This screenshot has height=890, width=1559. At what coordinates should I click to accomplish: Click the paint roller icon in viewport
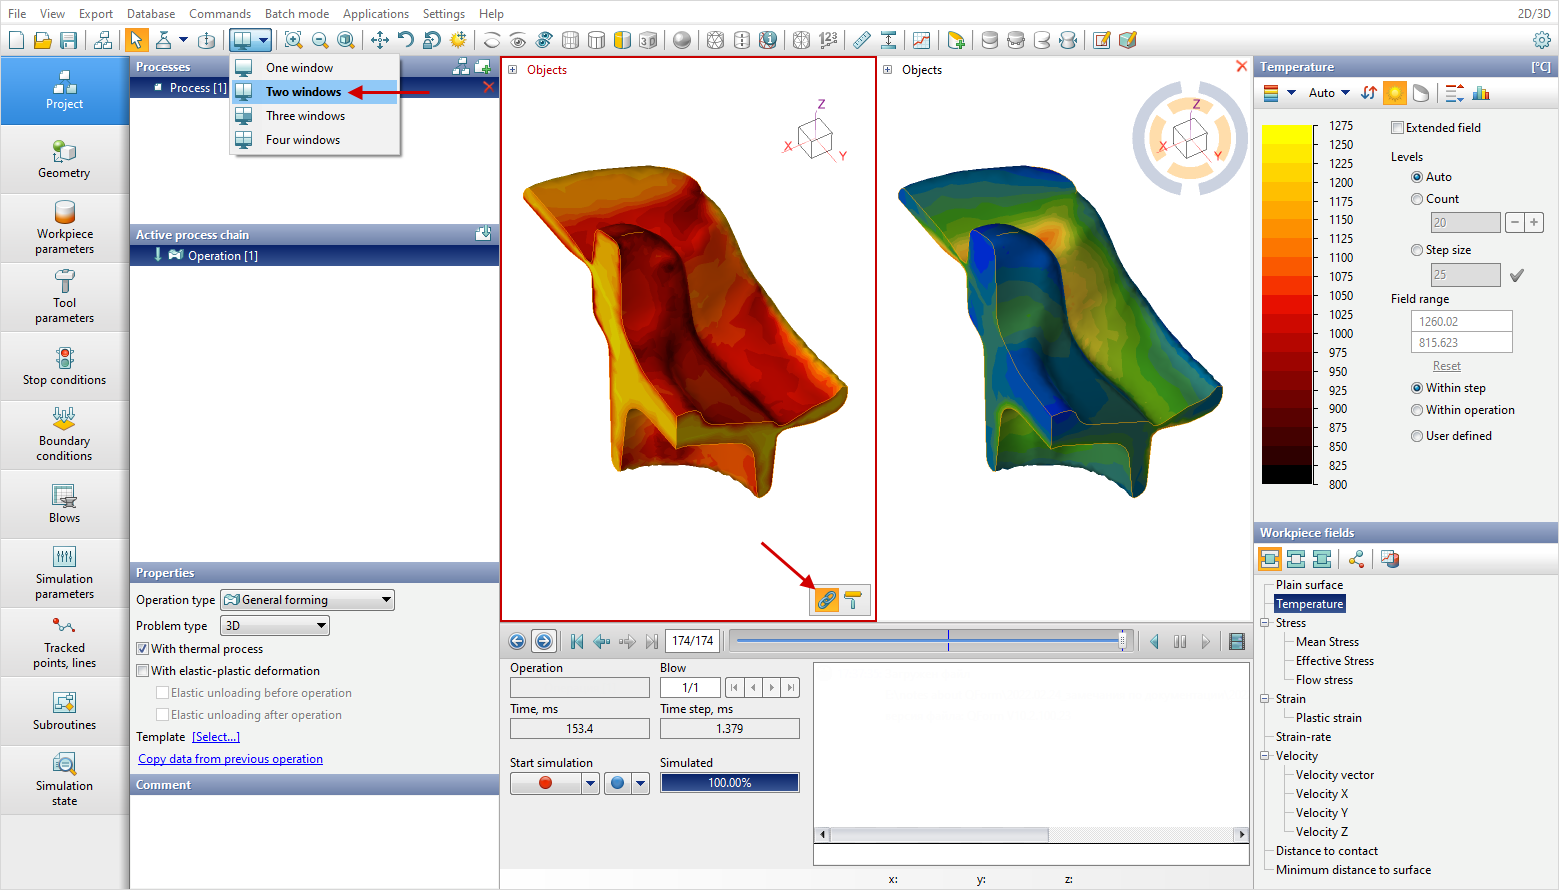pyautogui.click(x=853, y=600)
